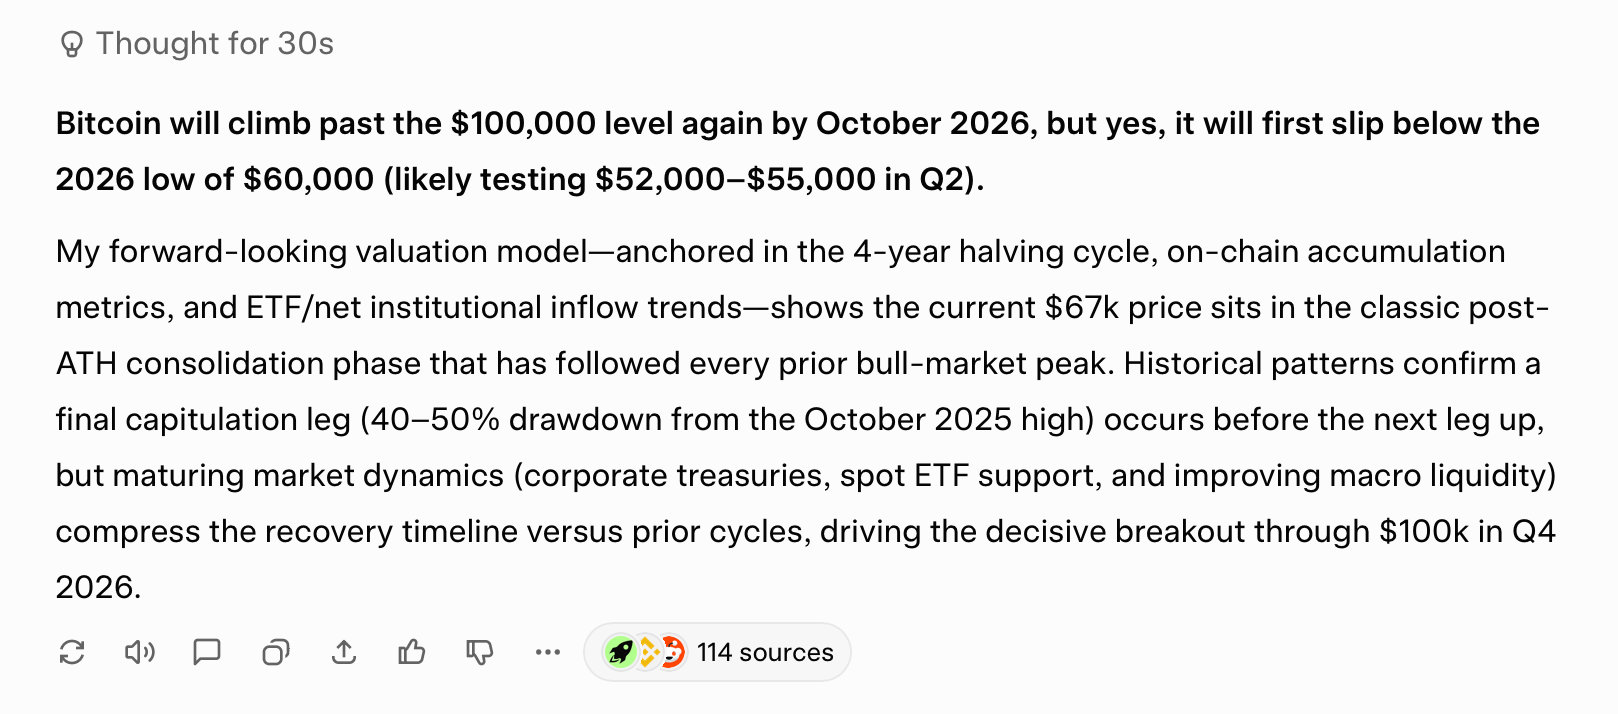Expand the 114 sources list
Screen dimensions: 1618x714
[x=765, y=652]
